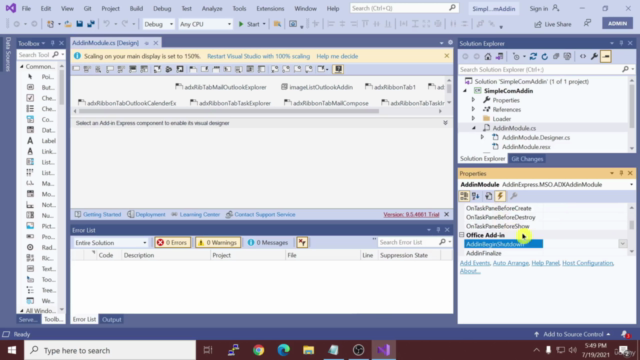Viewport: 640px width, 360px height.
Task: Toggle Events lightning bolt in Properties panel
Action: point(500,196)
